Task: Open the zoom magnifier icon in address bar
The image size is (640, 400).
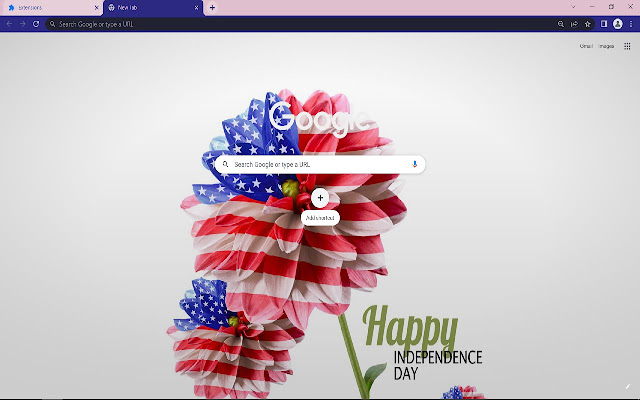Action: (561, 24)
